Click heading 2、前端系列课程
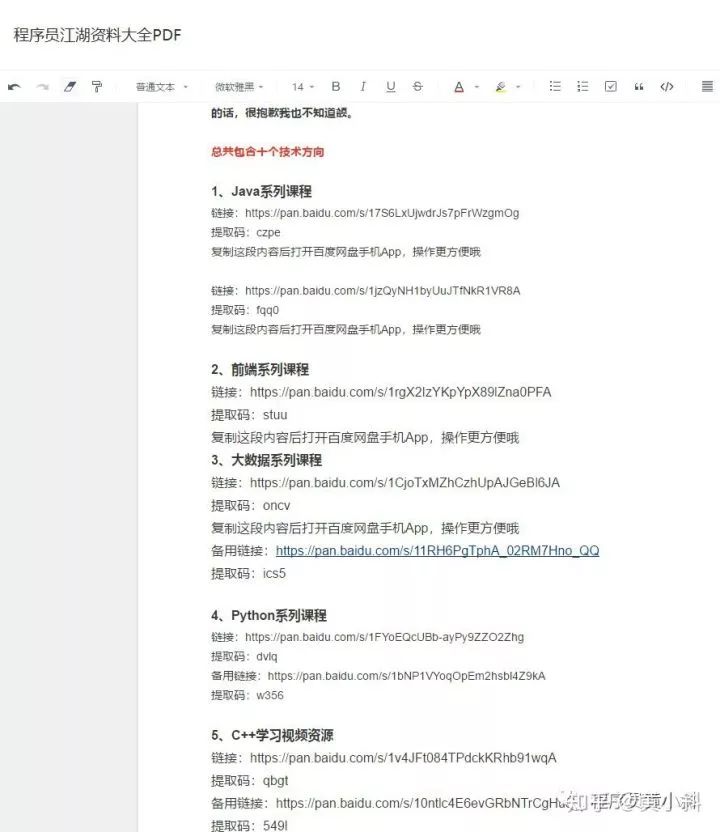720x832 pixels. click(260, 370)
